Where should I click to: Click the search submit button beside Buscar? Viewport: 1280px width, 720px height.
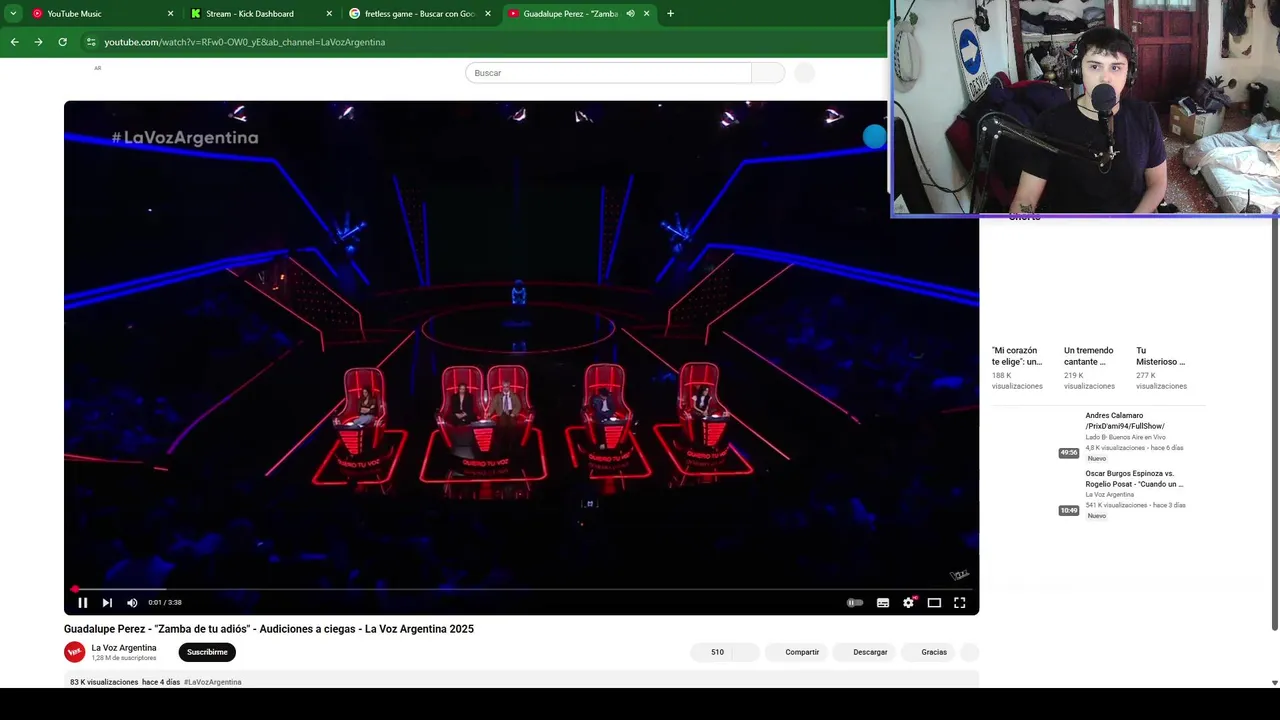pyautogui.click(x=768, y=73)
